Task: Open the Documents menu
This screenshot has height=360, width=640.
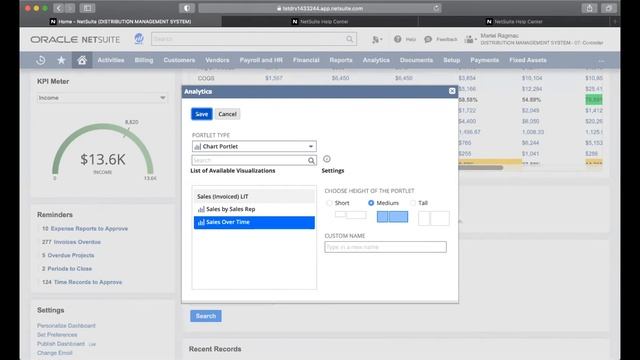Action: [416, 60]
